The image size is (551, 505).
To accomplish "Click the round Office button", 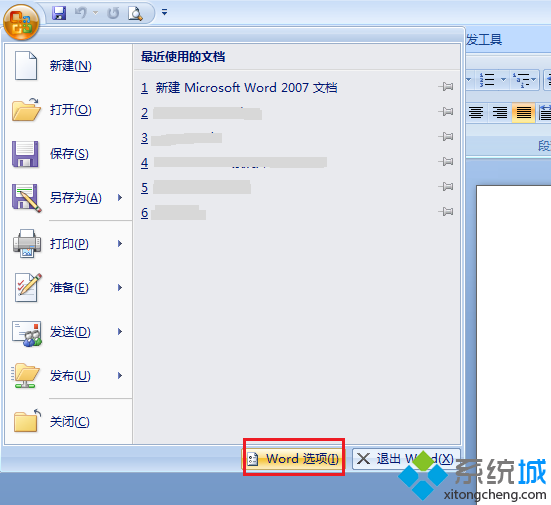I will [21, 22].
